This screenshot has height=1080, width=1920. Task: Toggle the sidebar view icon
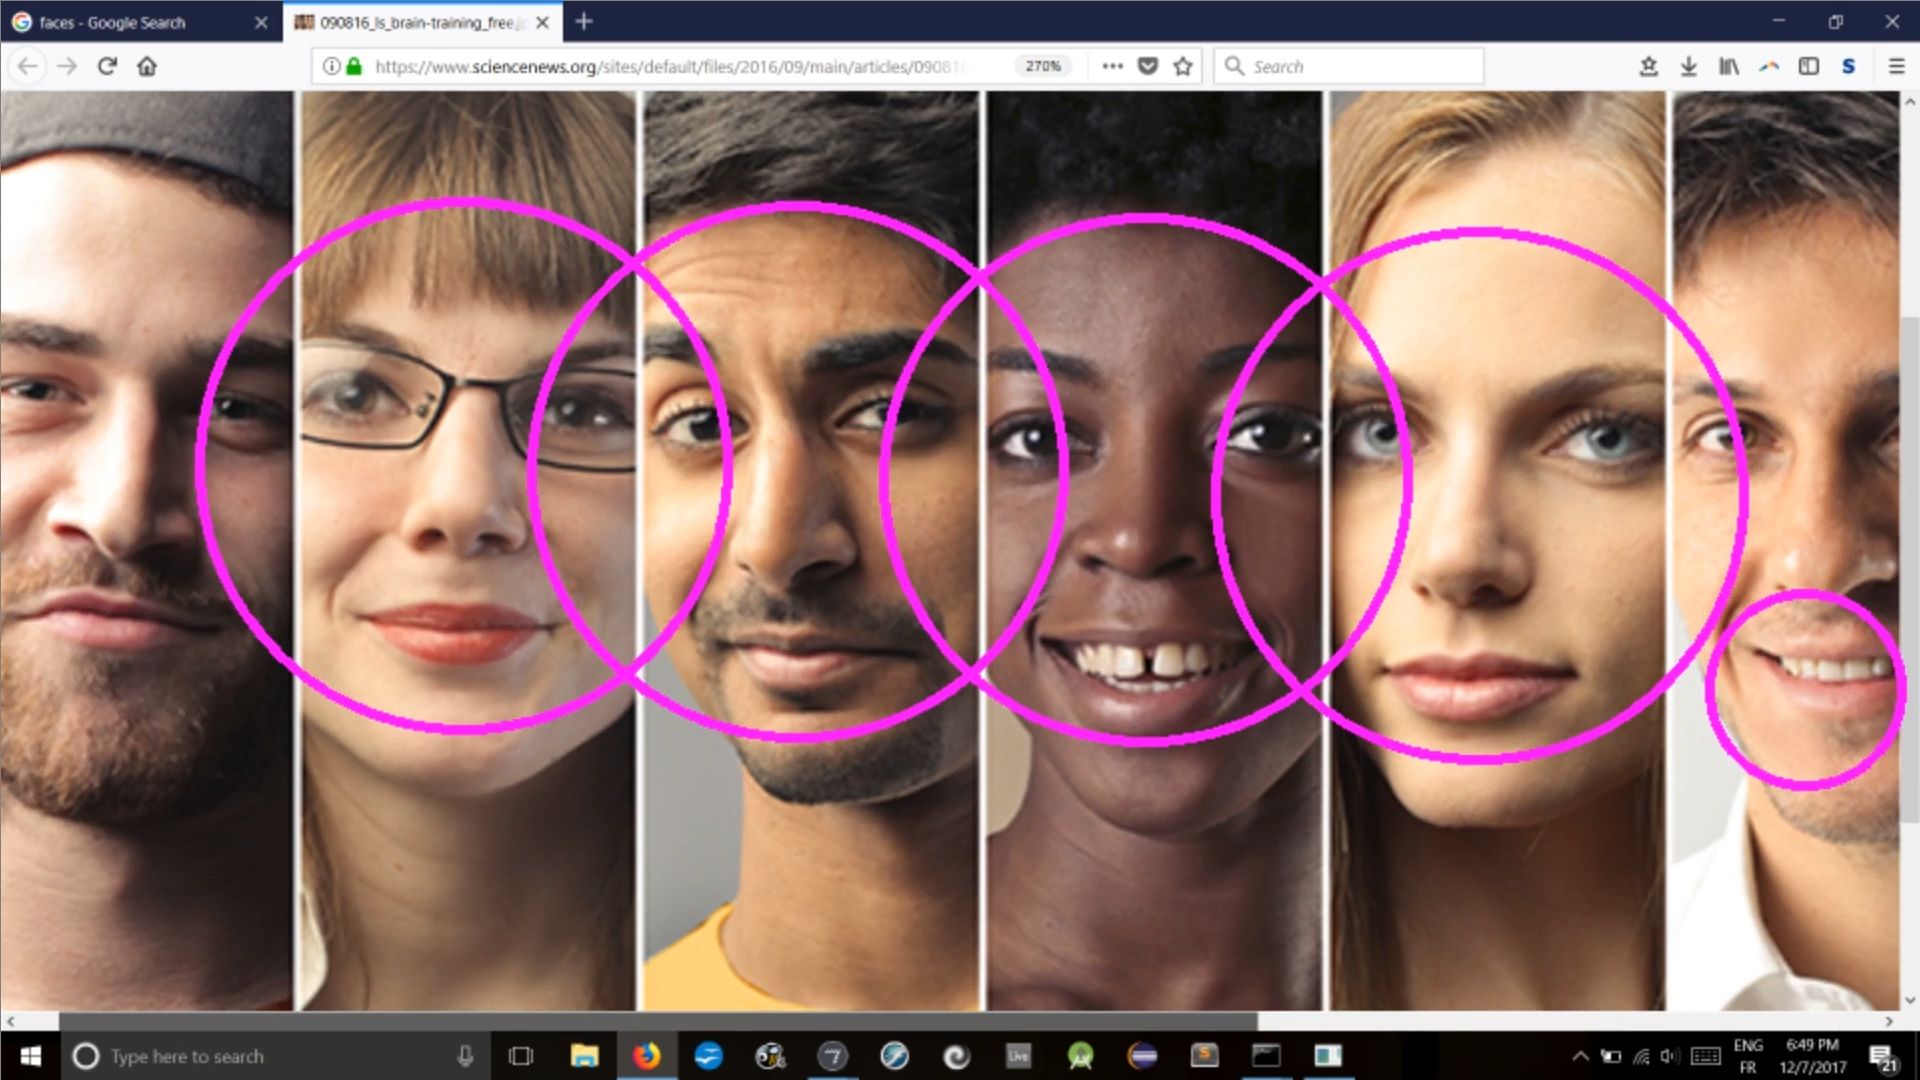point(1808,66)
